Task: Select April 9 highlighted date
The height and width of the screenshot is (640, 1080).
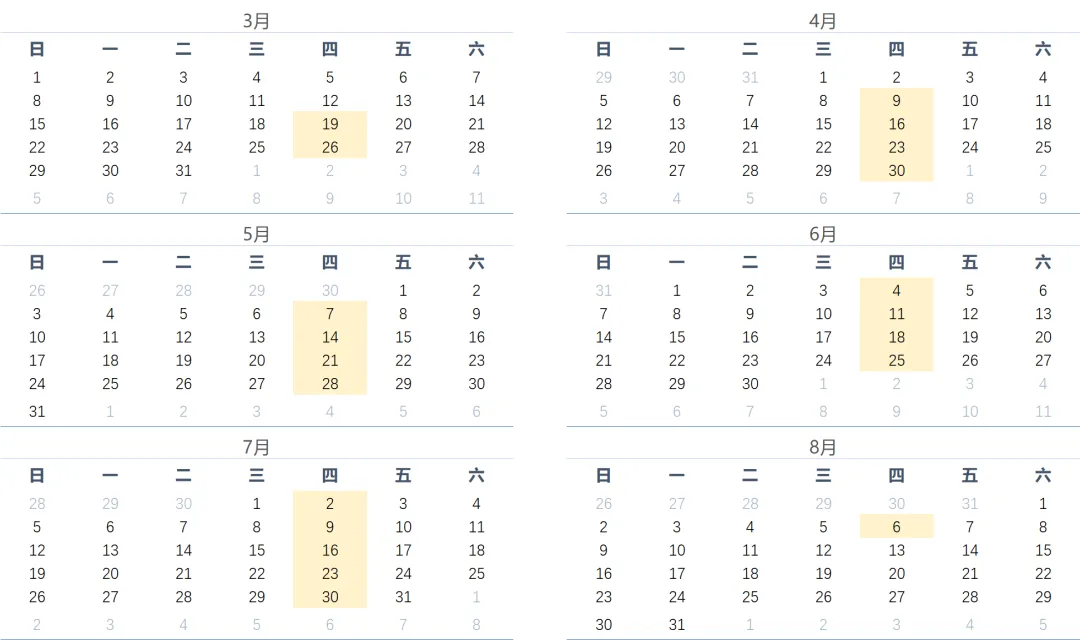Action: pos(896,101)
